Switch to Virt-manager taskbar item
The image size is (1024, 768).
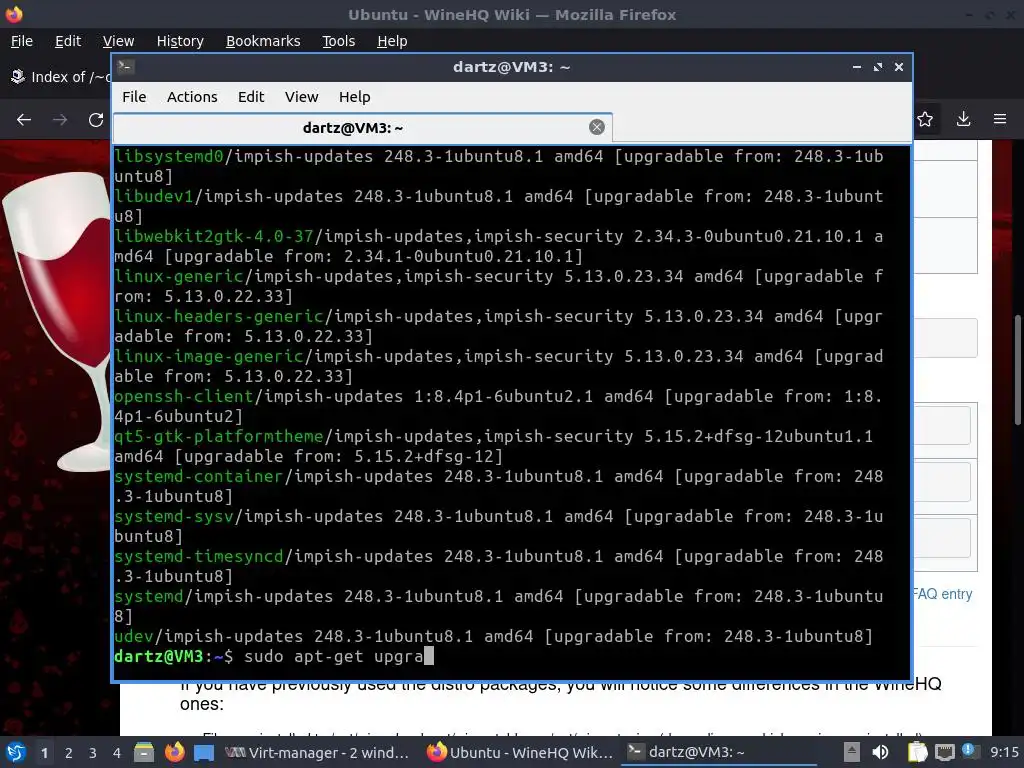coord(317,753)
